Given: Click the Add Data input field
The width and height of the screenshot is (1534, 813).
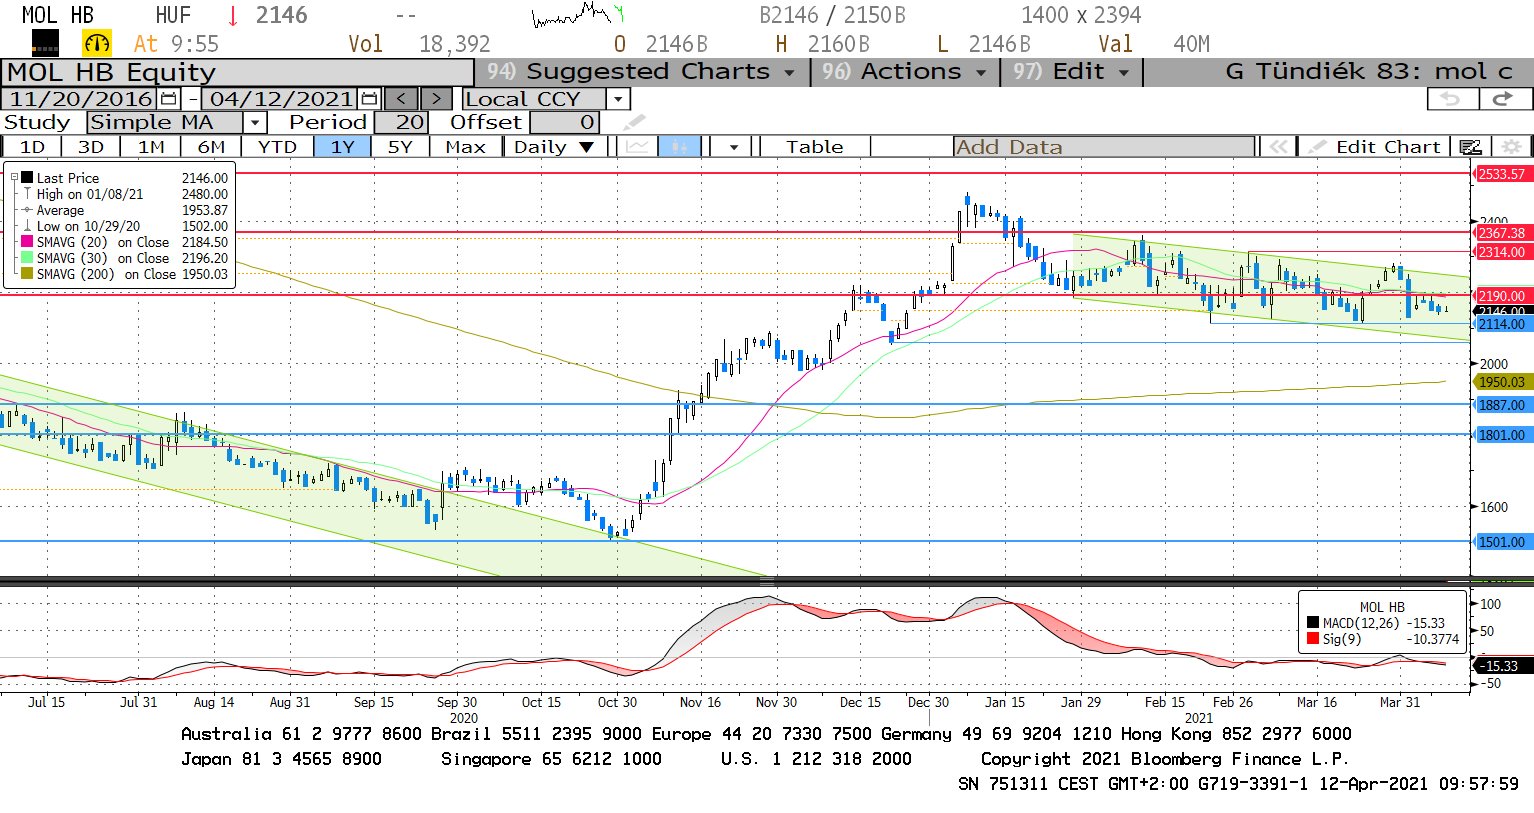Looking at the screenshot, I should click(1104, 147).
